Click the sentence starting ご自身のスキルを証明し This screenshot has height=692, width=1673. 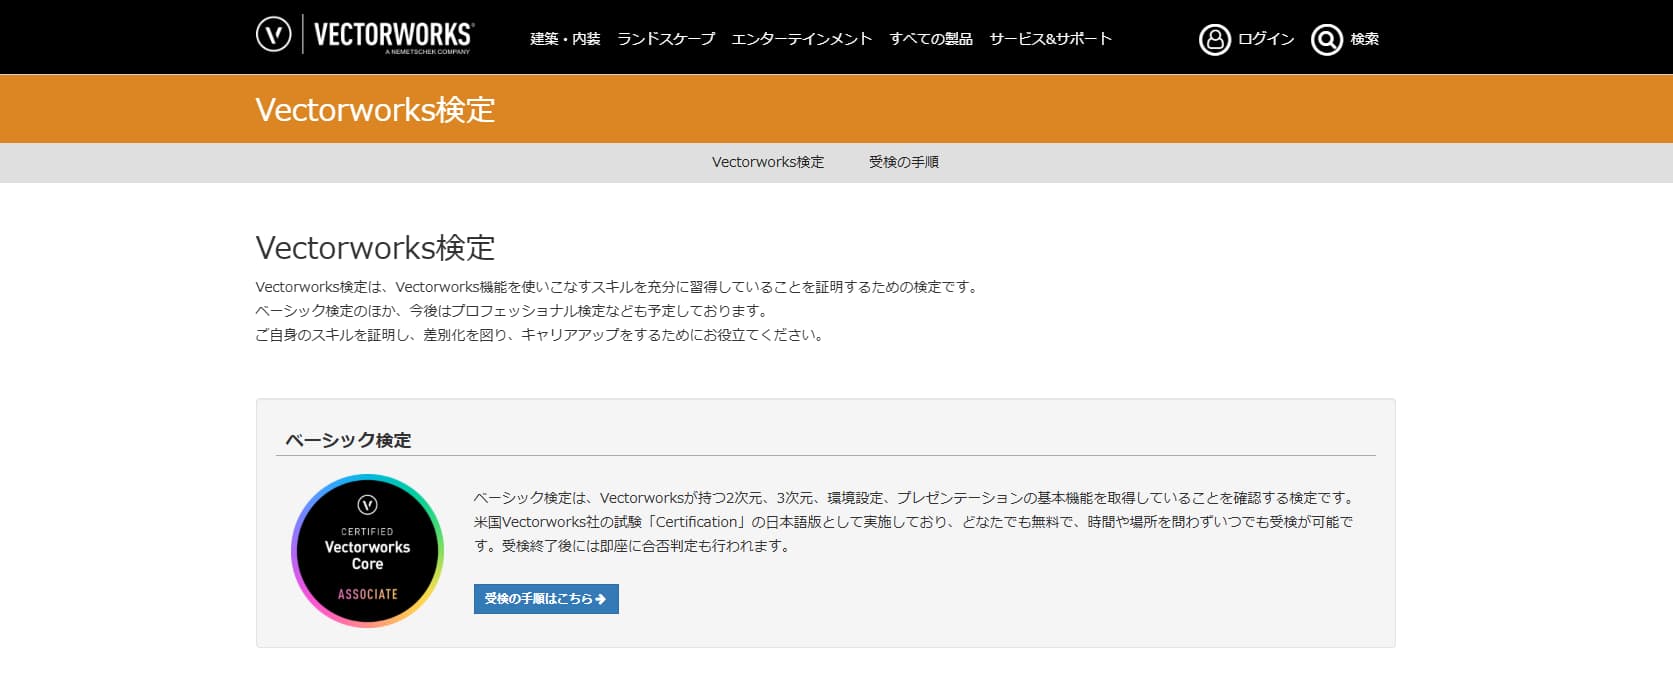[541, 335]
